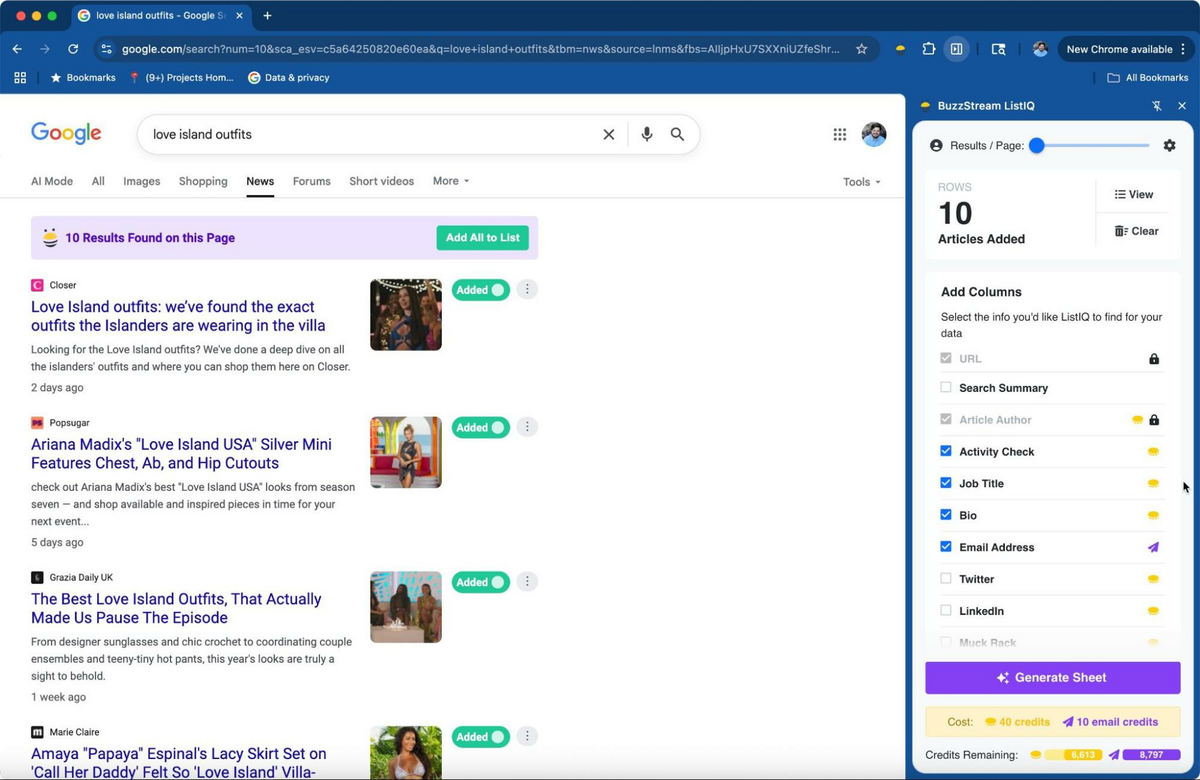This screenshot has width=1200, height=780.
Task: Open ListIQ settings gear icon
Action: point(1169,146)
